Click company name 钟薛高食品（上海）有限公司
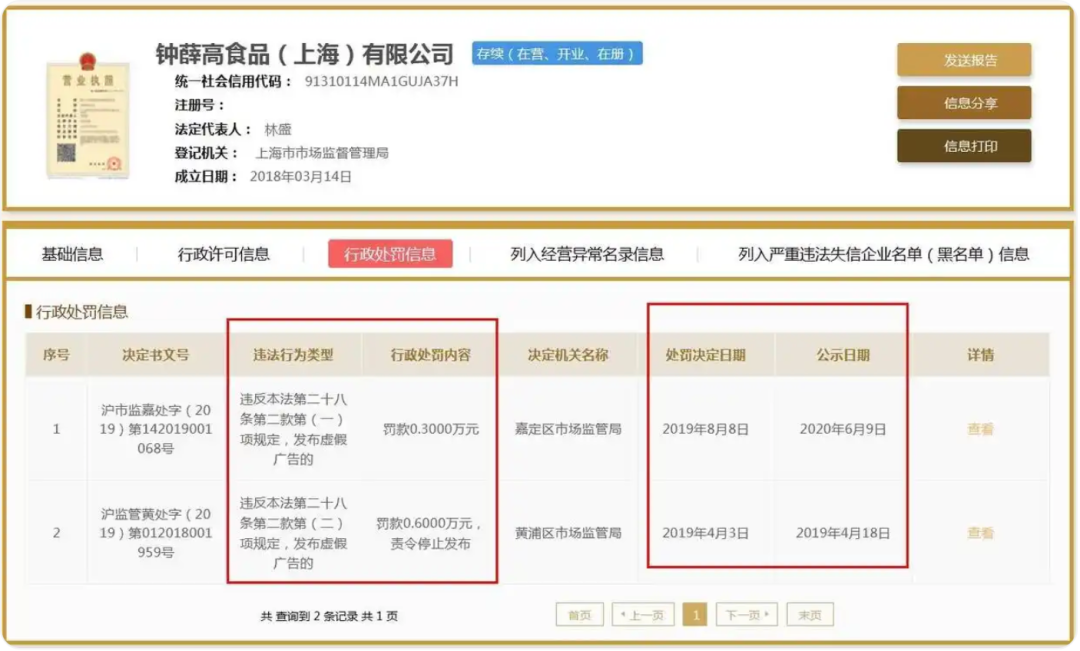This screenshot has height=651, width=1080. [x=304, y=54]
